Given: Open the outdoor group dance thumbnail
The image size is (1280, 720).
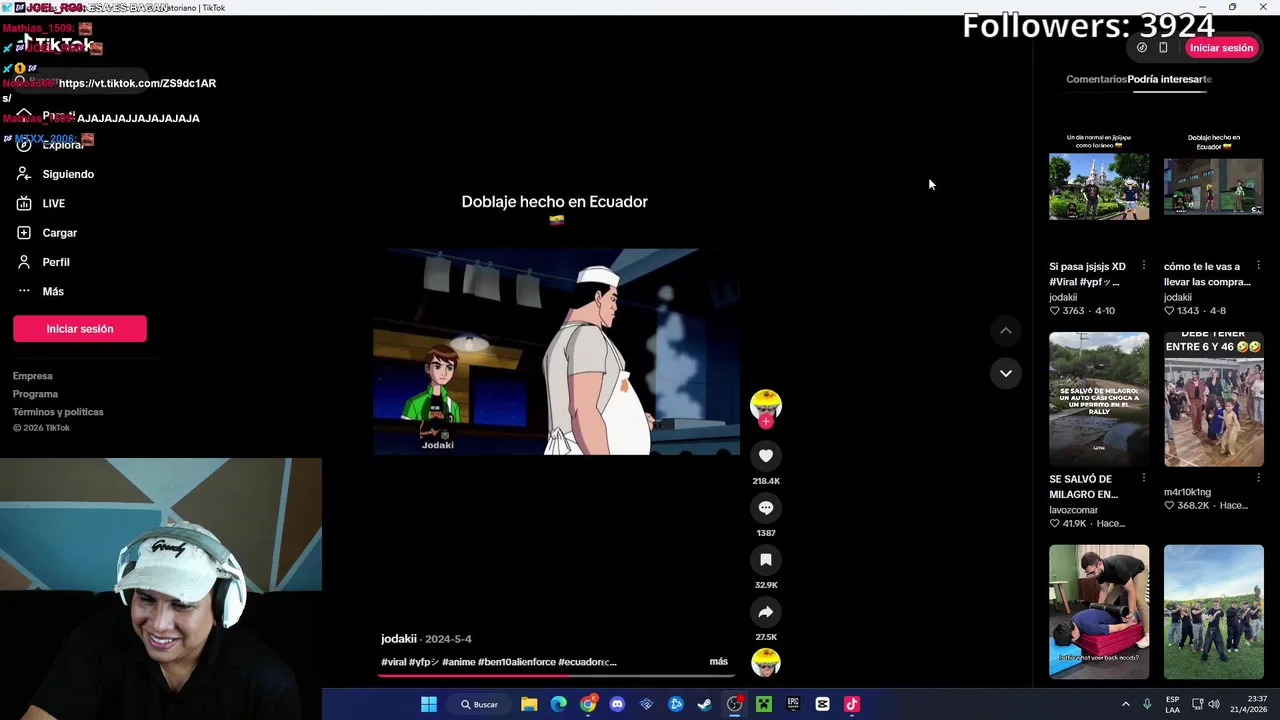Looking at the screenshot, I should pyautogui.click(x=1214, y=612).
